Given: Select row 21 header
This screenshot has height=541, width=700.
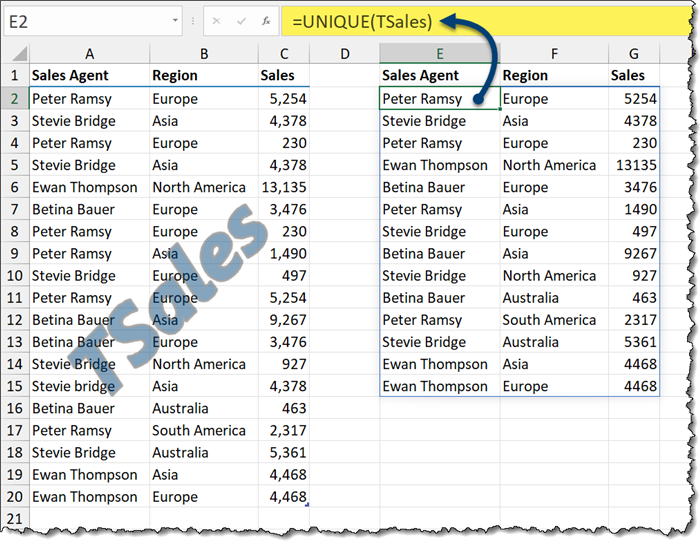Looking at the screenshot, I should pyautogui.click(x=14, y=519).
